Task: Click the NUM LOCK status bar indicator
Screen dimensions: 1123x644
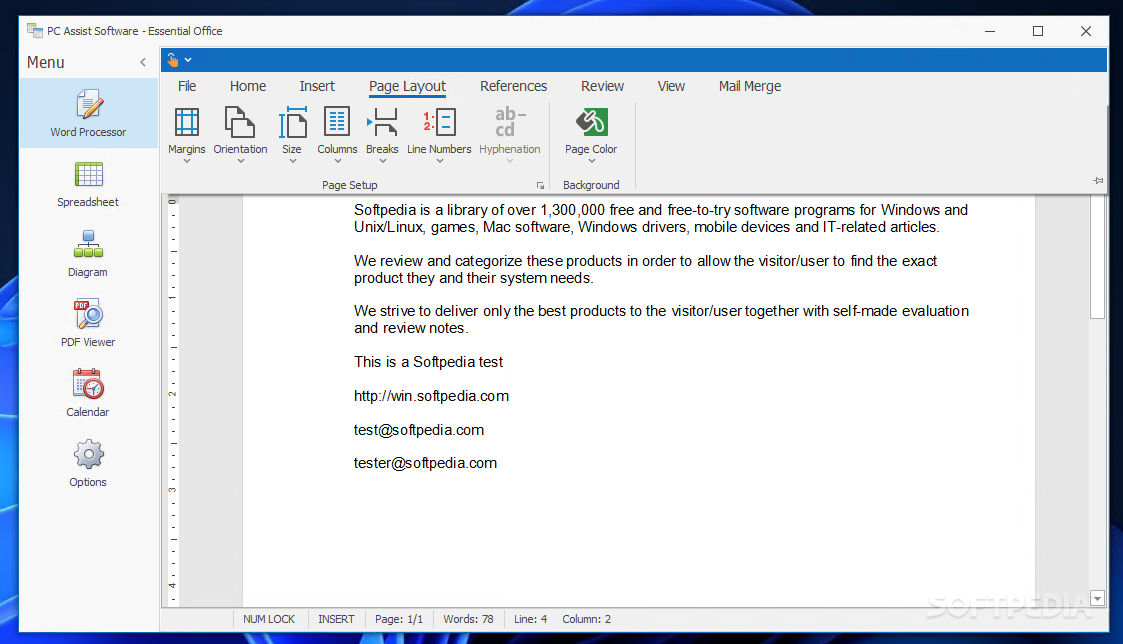Action: click(x=269, y=619)
